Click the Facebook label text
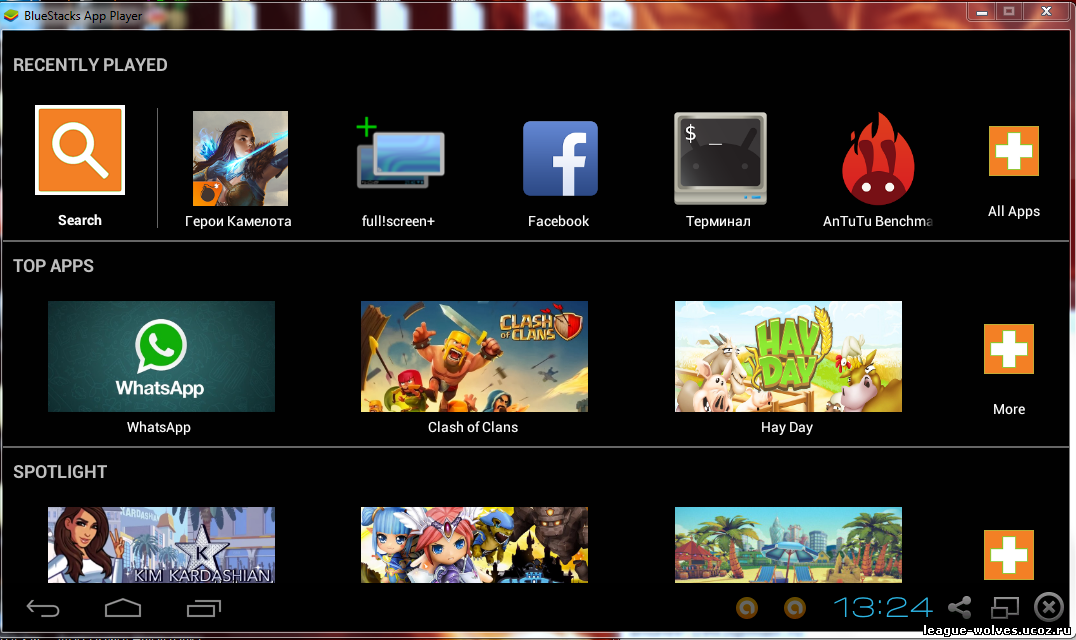 coord(559,221)
